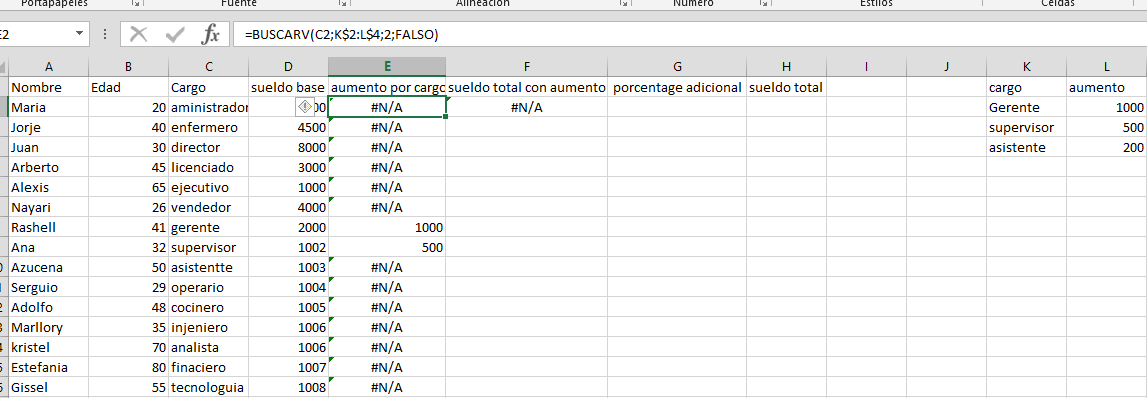
Task: Open Portapapeles group dialog launcher
Action: (135, 4)
